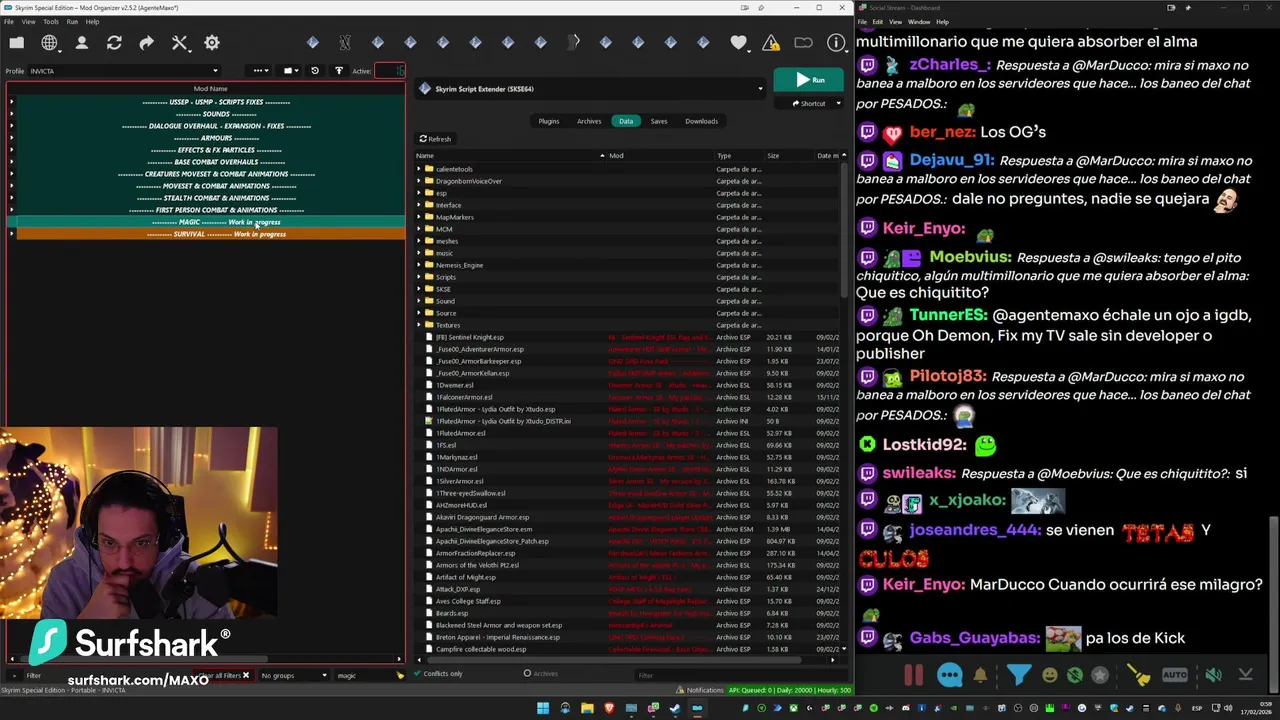Pause chat with red pause icon in Social Stream
1280x720 pixels.
pyautogui.click(x=913, y=675)
